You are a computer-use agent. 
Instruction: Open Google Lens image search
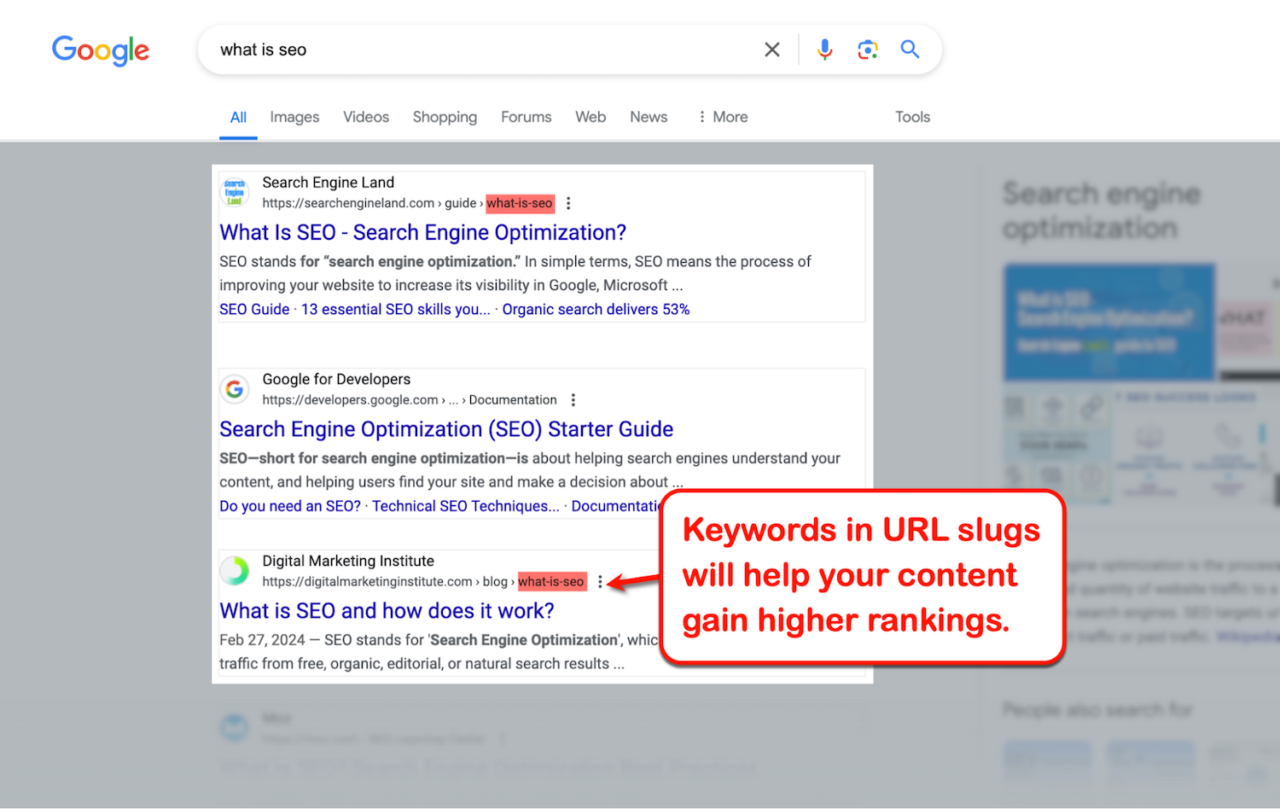point(867,48)
